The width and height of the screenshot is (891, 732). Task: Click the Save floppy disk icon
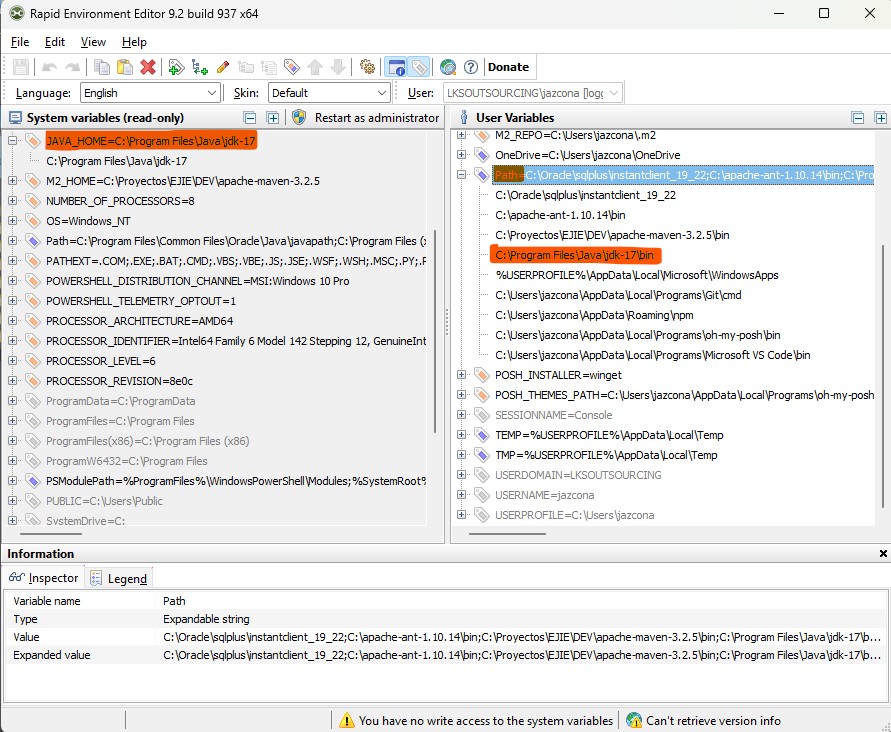pos(21,67)
